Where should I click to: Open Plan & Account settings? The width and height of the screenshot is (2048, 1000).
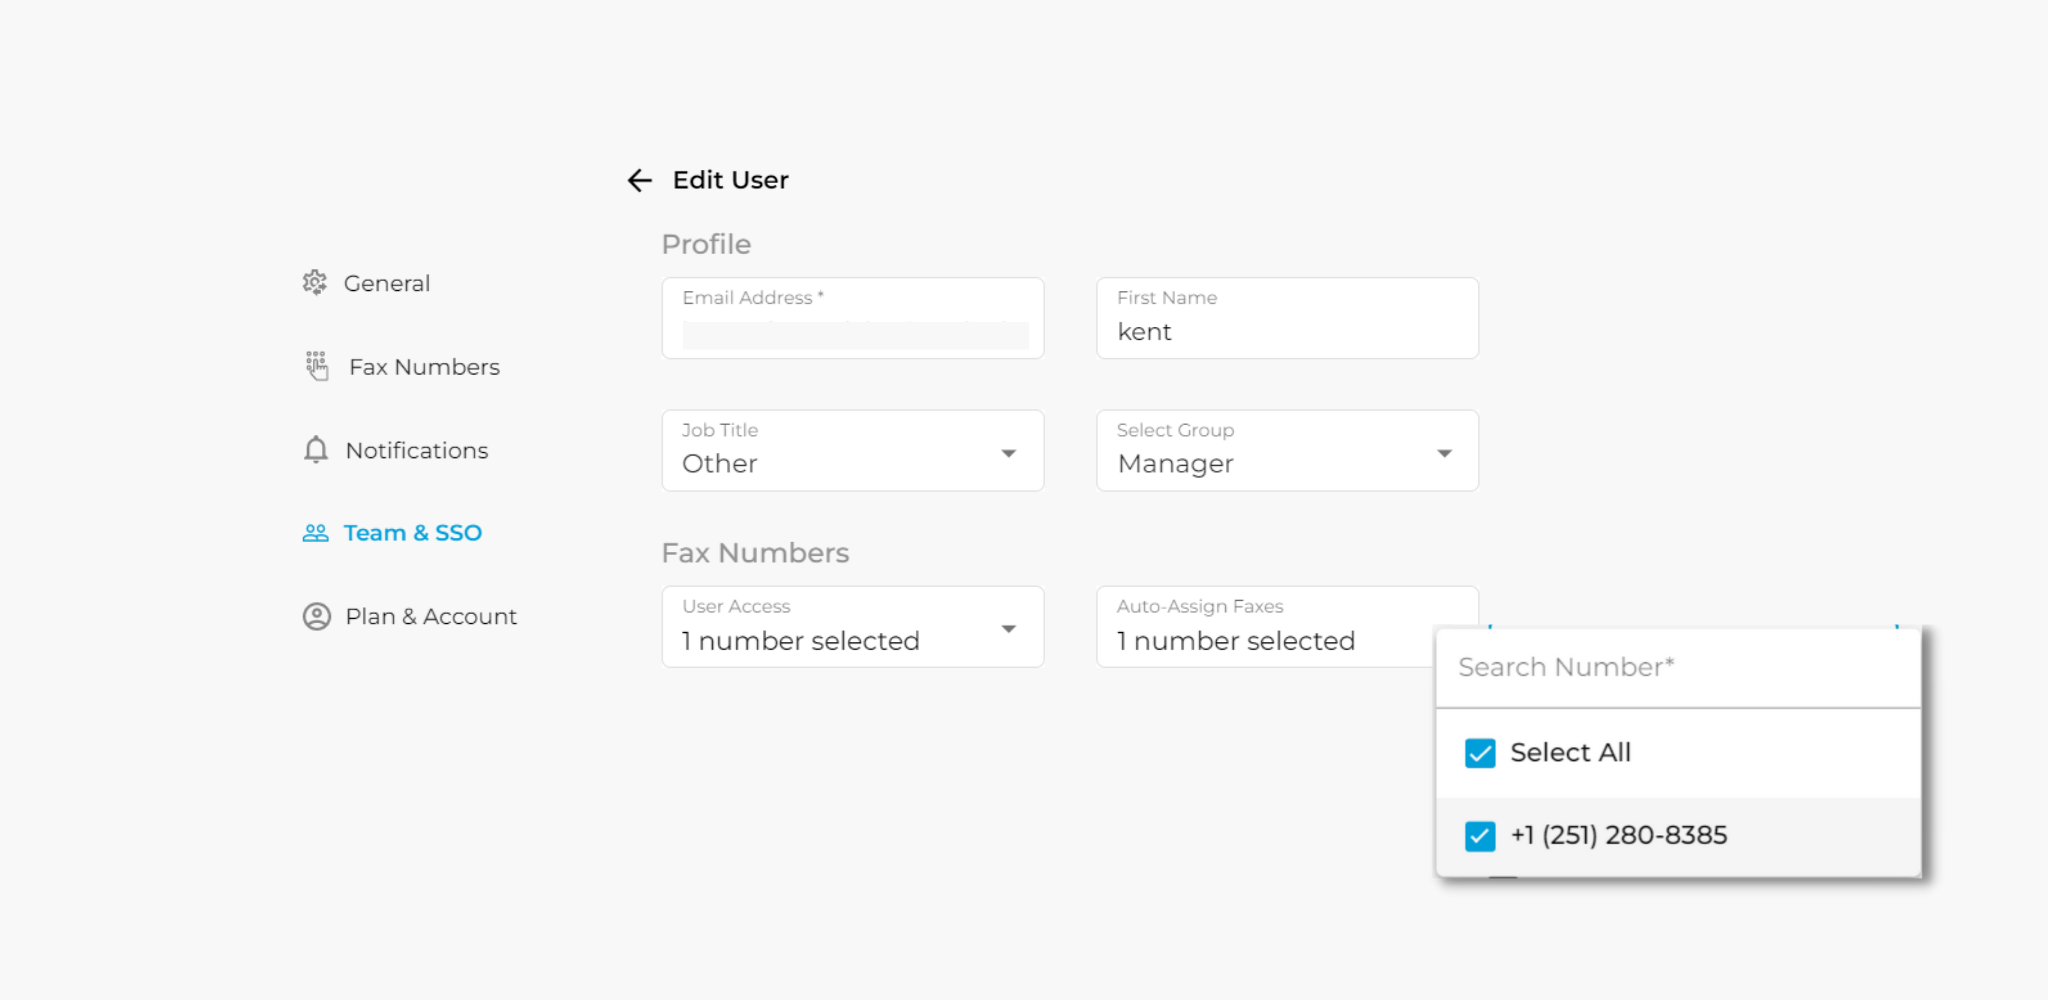click(x=431, y=616)
